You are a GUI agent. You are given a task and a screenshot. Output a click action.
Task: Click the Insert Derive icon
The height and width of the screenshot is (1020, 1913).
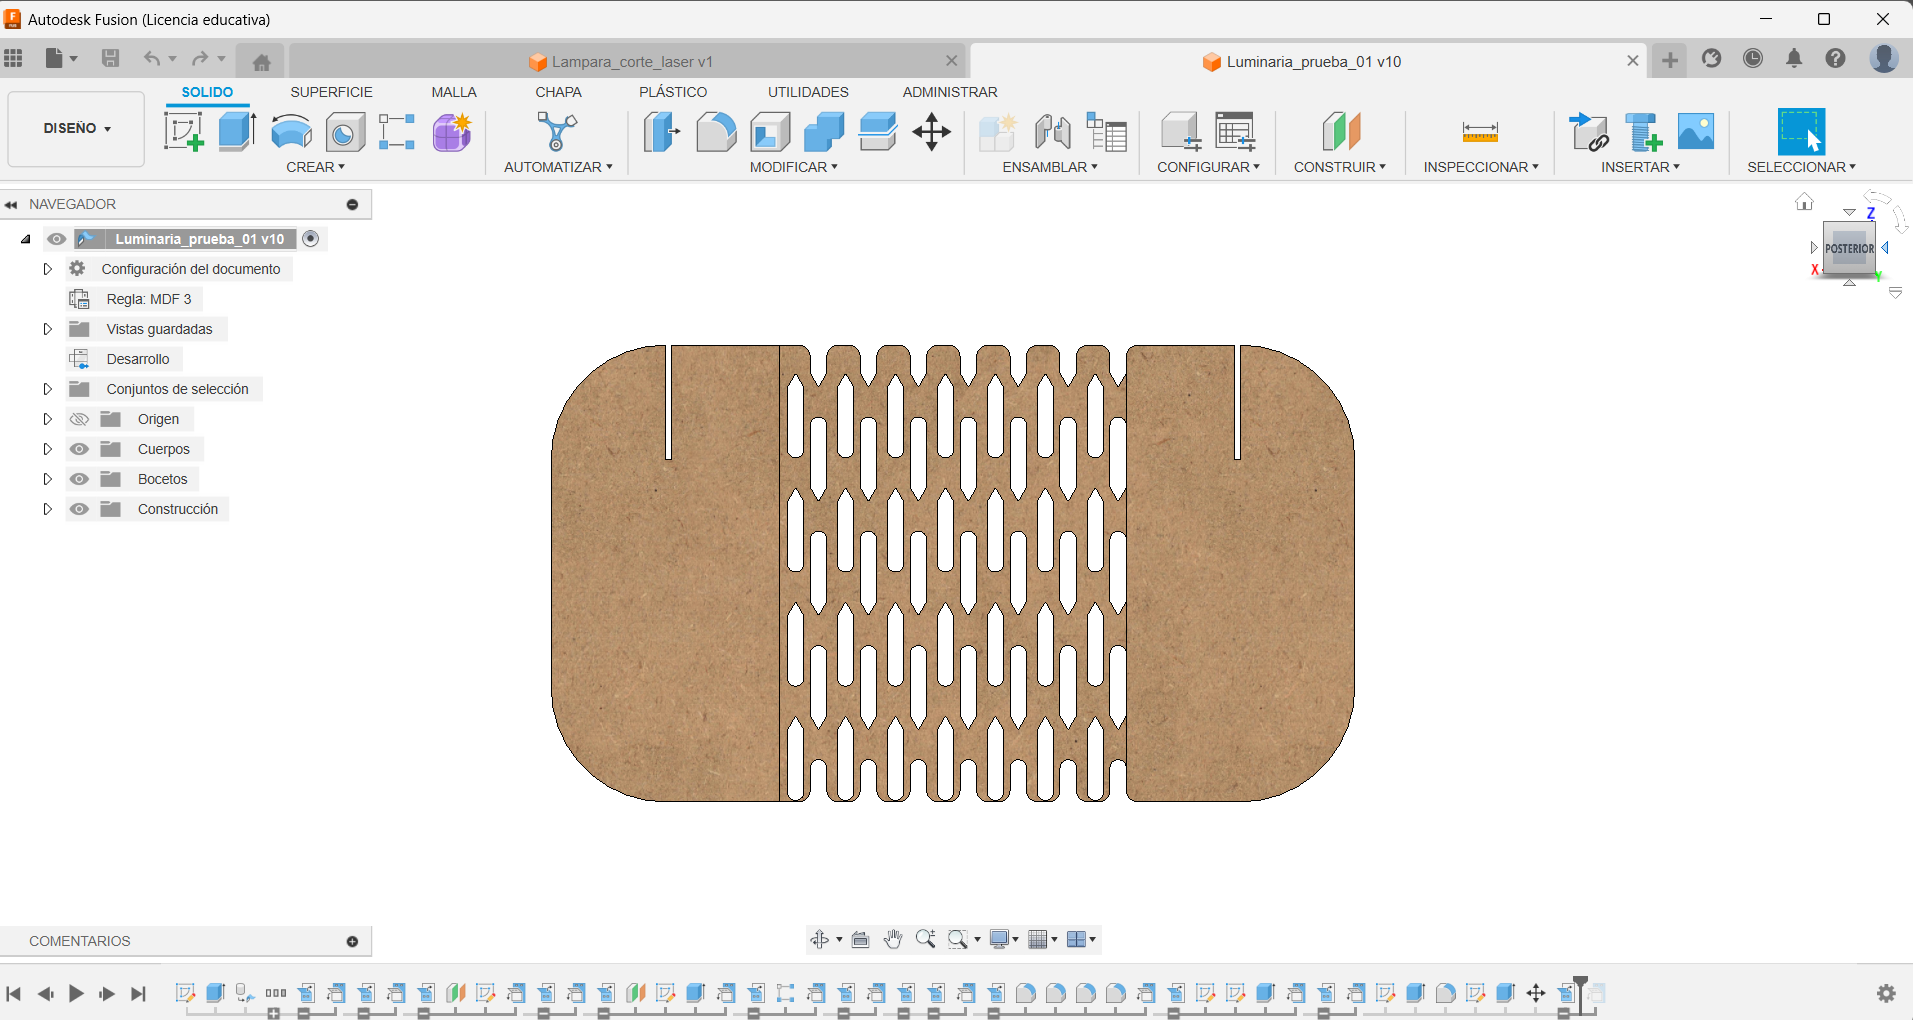(x=1588, y=132)
